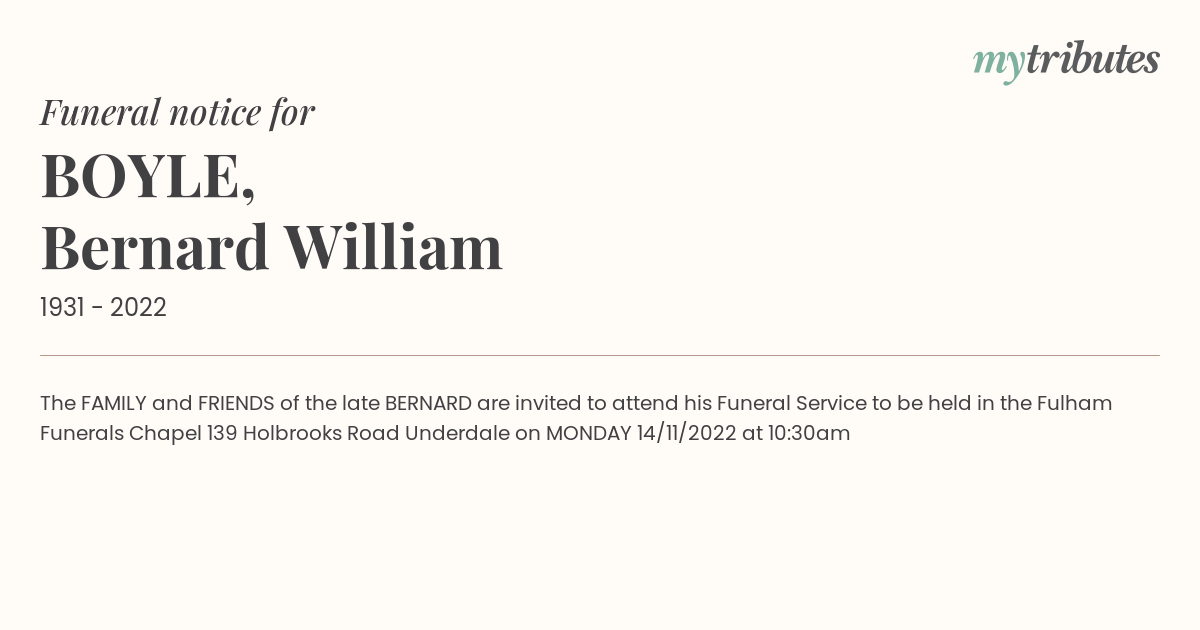This screenshot has width=1200, height=630.
Task: Click the word FRIENDS in the notice
Action: pos(236,403)
